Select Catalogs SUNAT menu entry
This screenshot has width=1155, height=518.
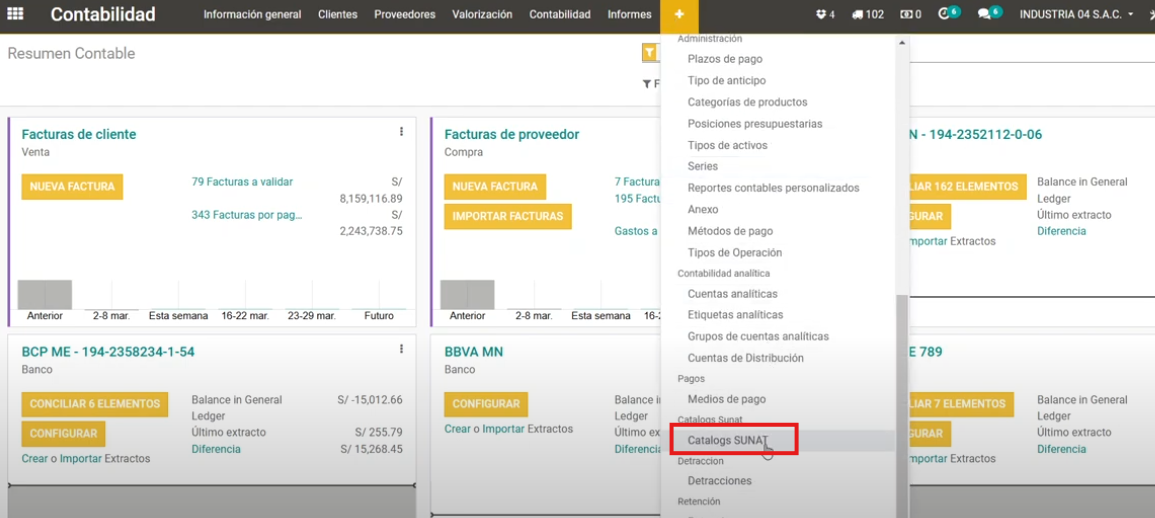coord(727,441)
